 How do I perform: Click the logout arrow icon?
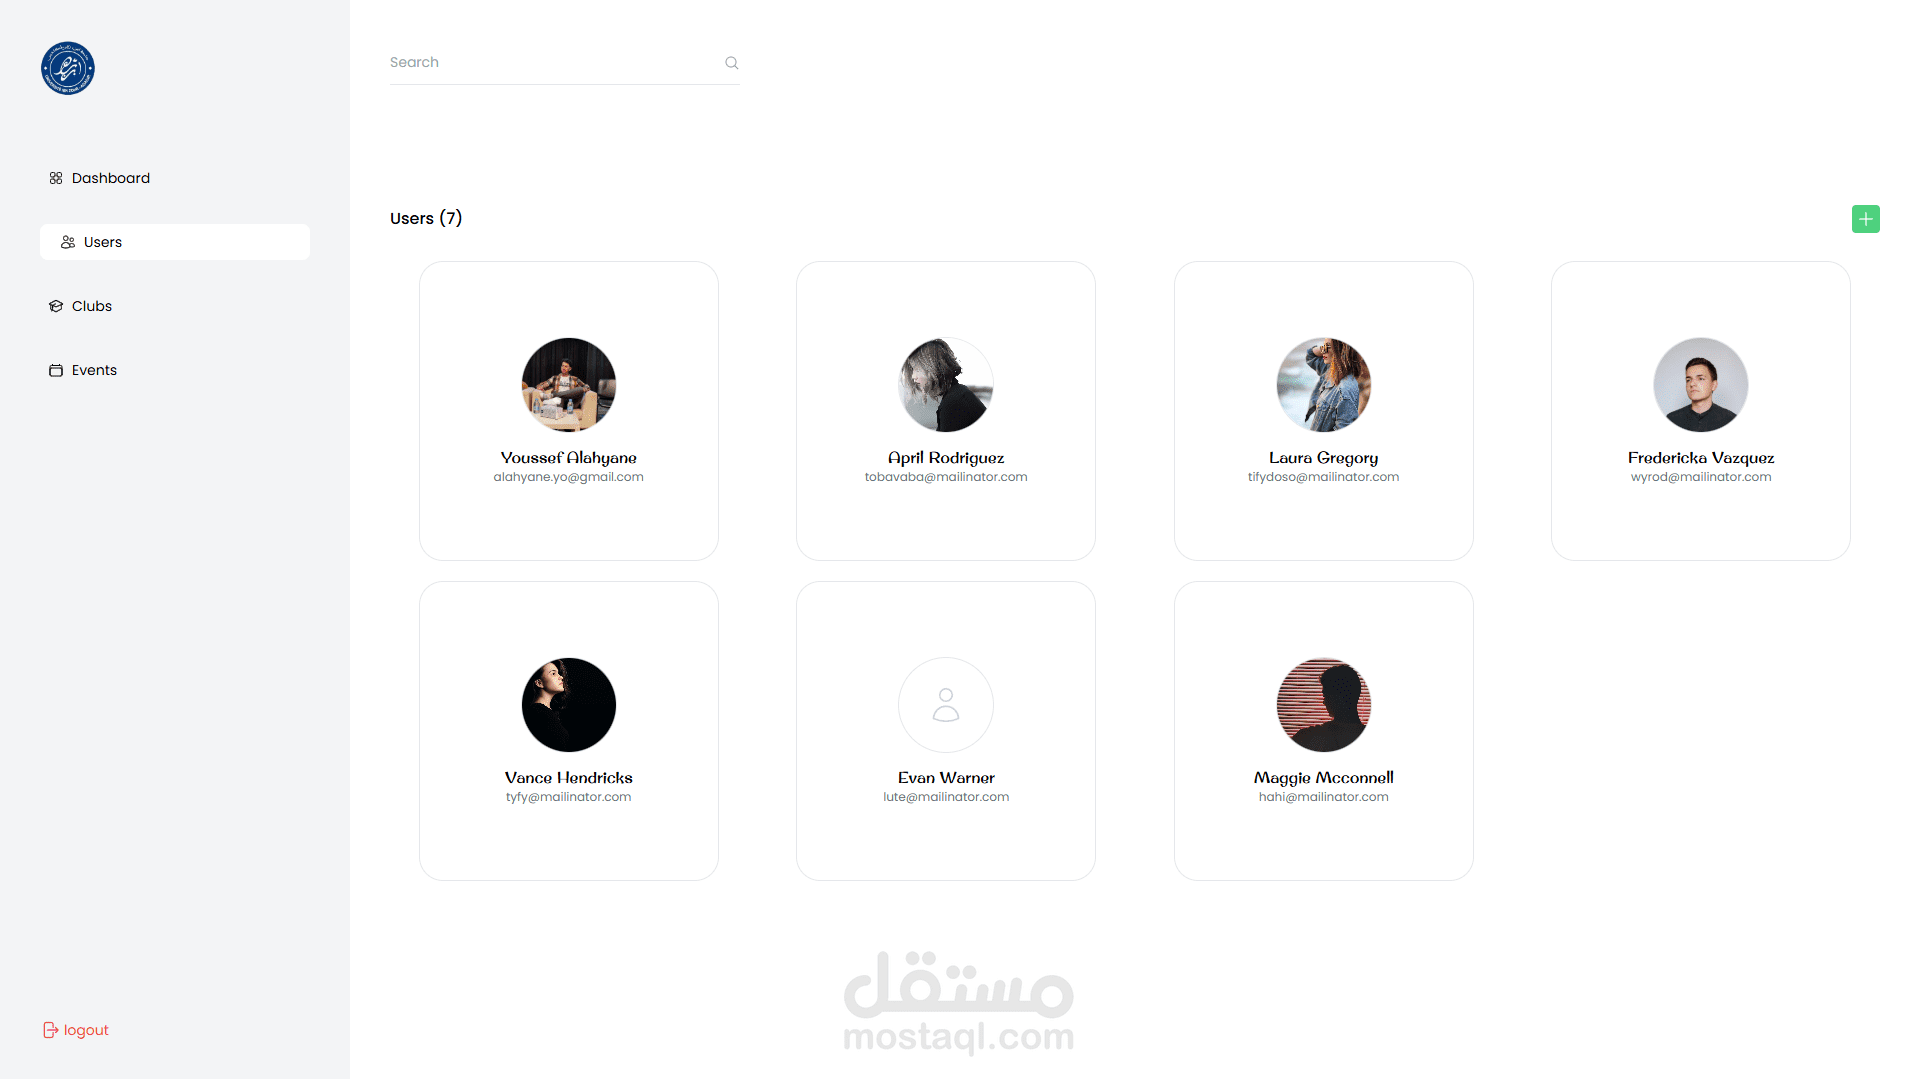click(x=50, y=1030)
